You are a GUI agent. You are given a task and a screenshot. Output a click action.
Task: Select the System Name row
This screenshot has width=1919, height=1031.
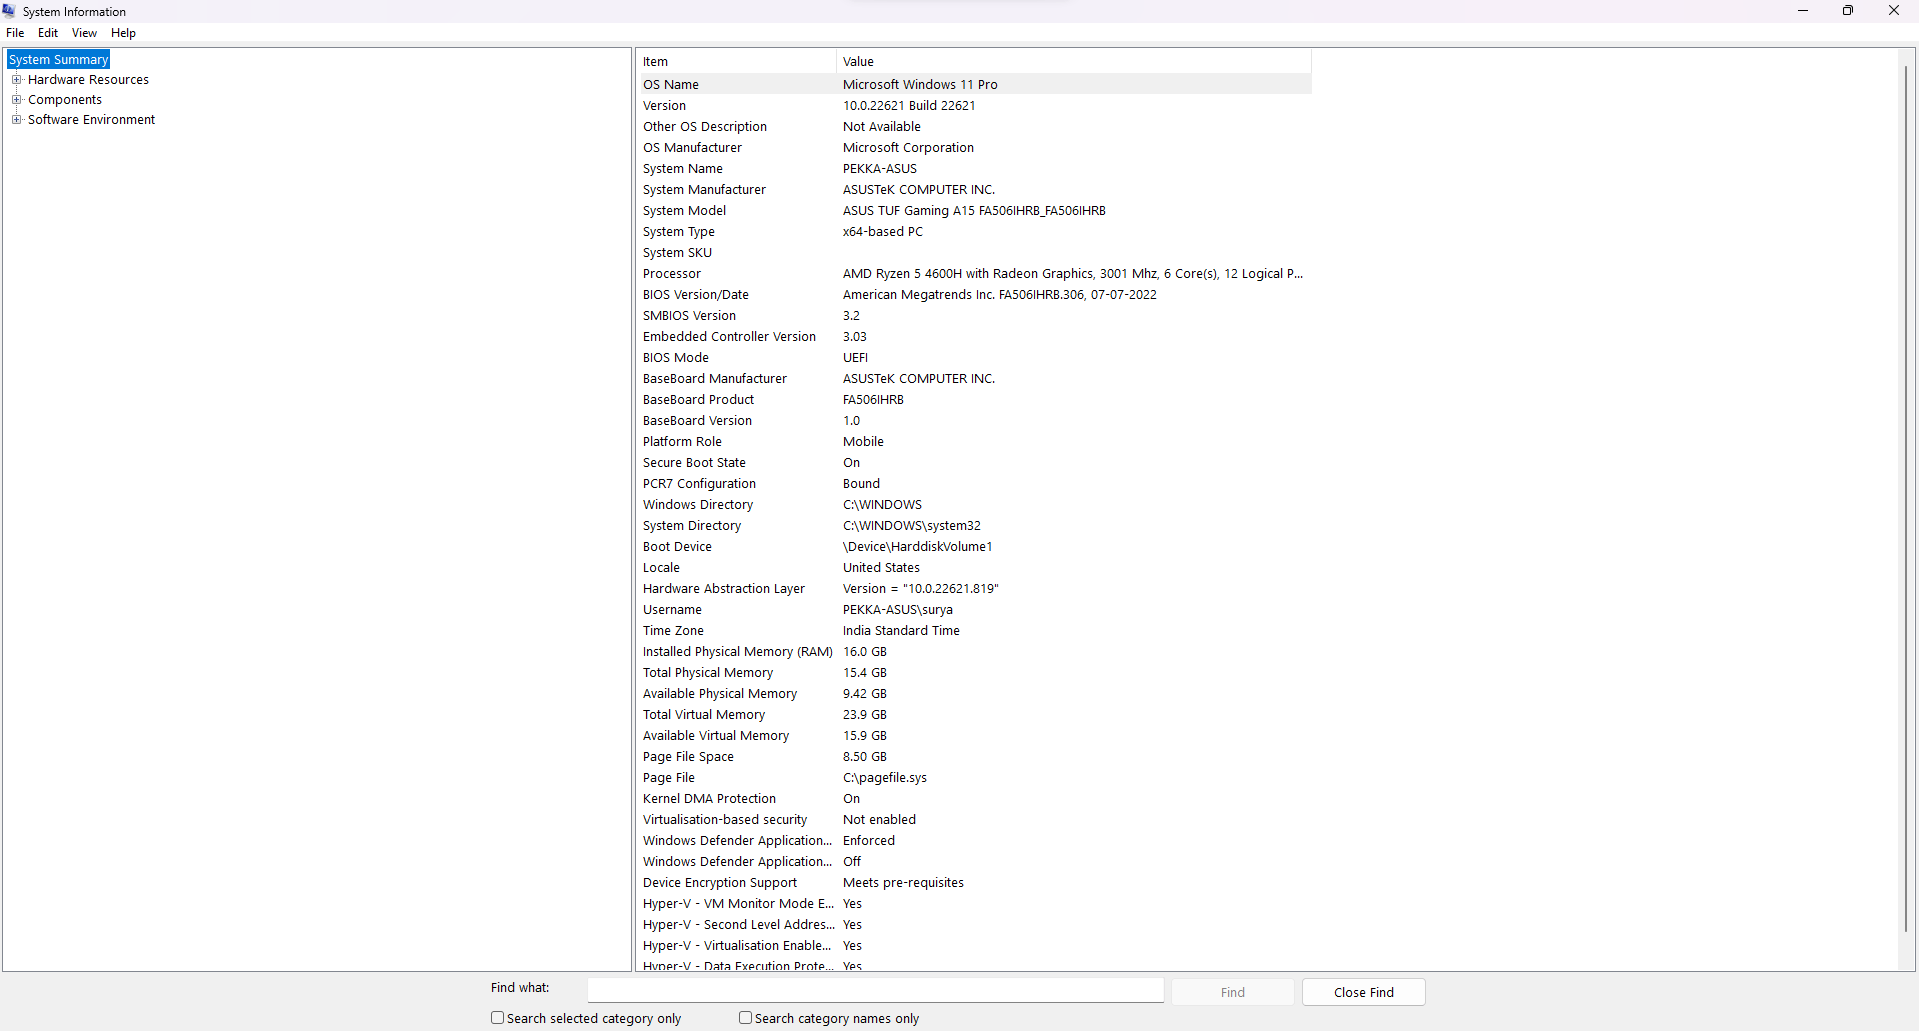click(975, 169)
